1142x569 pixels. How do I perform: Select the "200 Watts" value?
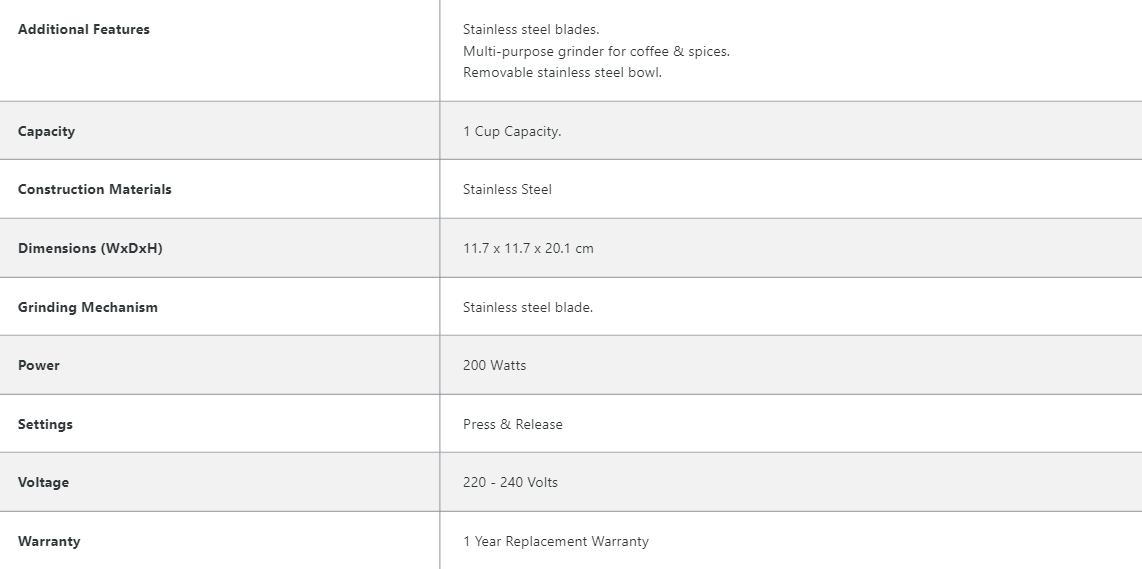tap(494, 365)
